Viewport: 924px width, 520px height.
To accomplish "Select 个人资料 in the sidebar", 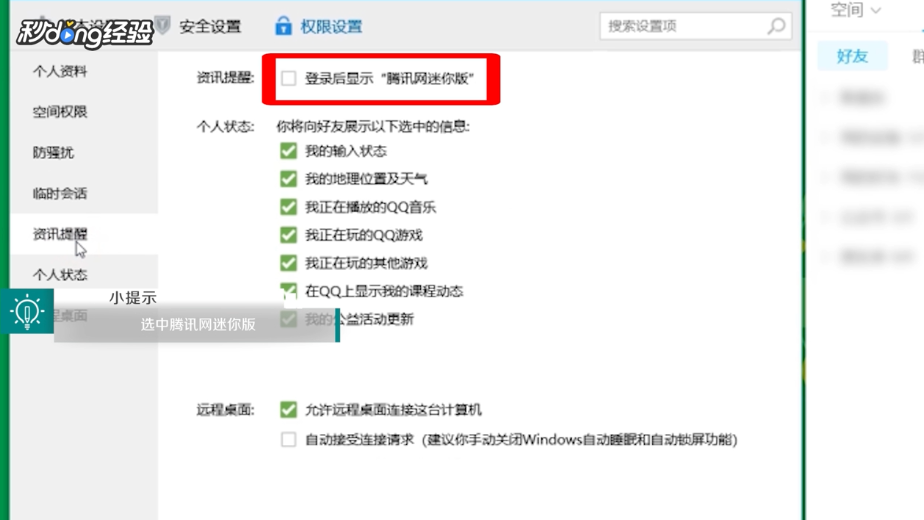I will click(x=60, y=71).
